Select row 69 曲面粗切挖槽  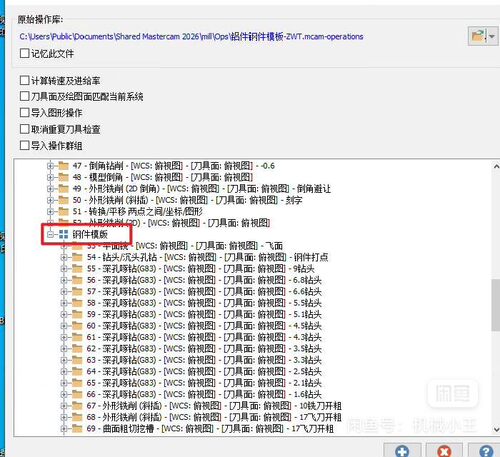point(210,429)
